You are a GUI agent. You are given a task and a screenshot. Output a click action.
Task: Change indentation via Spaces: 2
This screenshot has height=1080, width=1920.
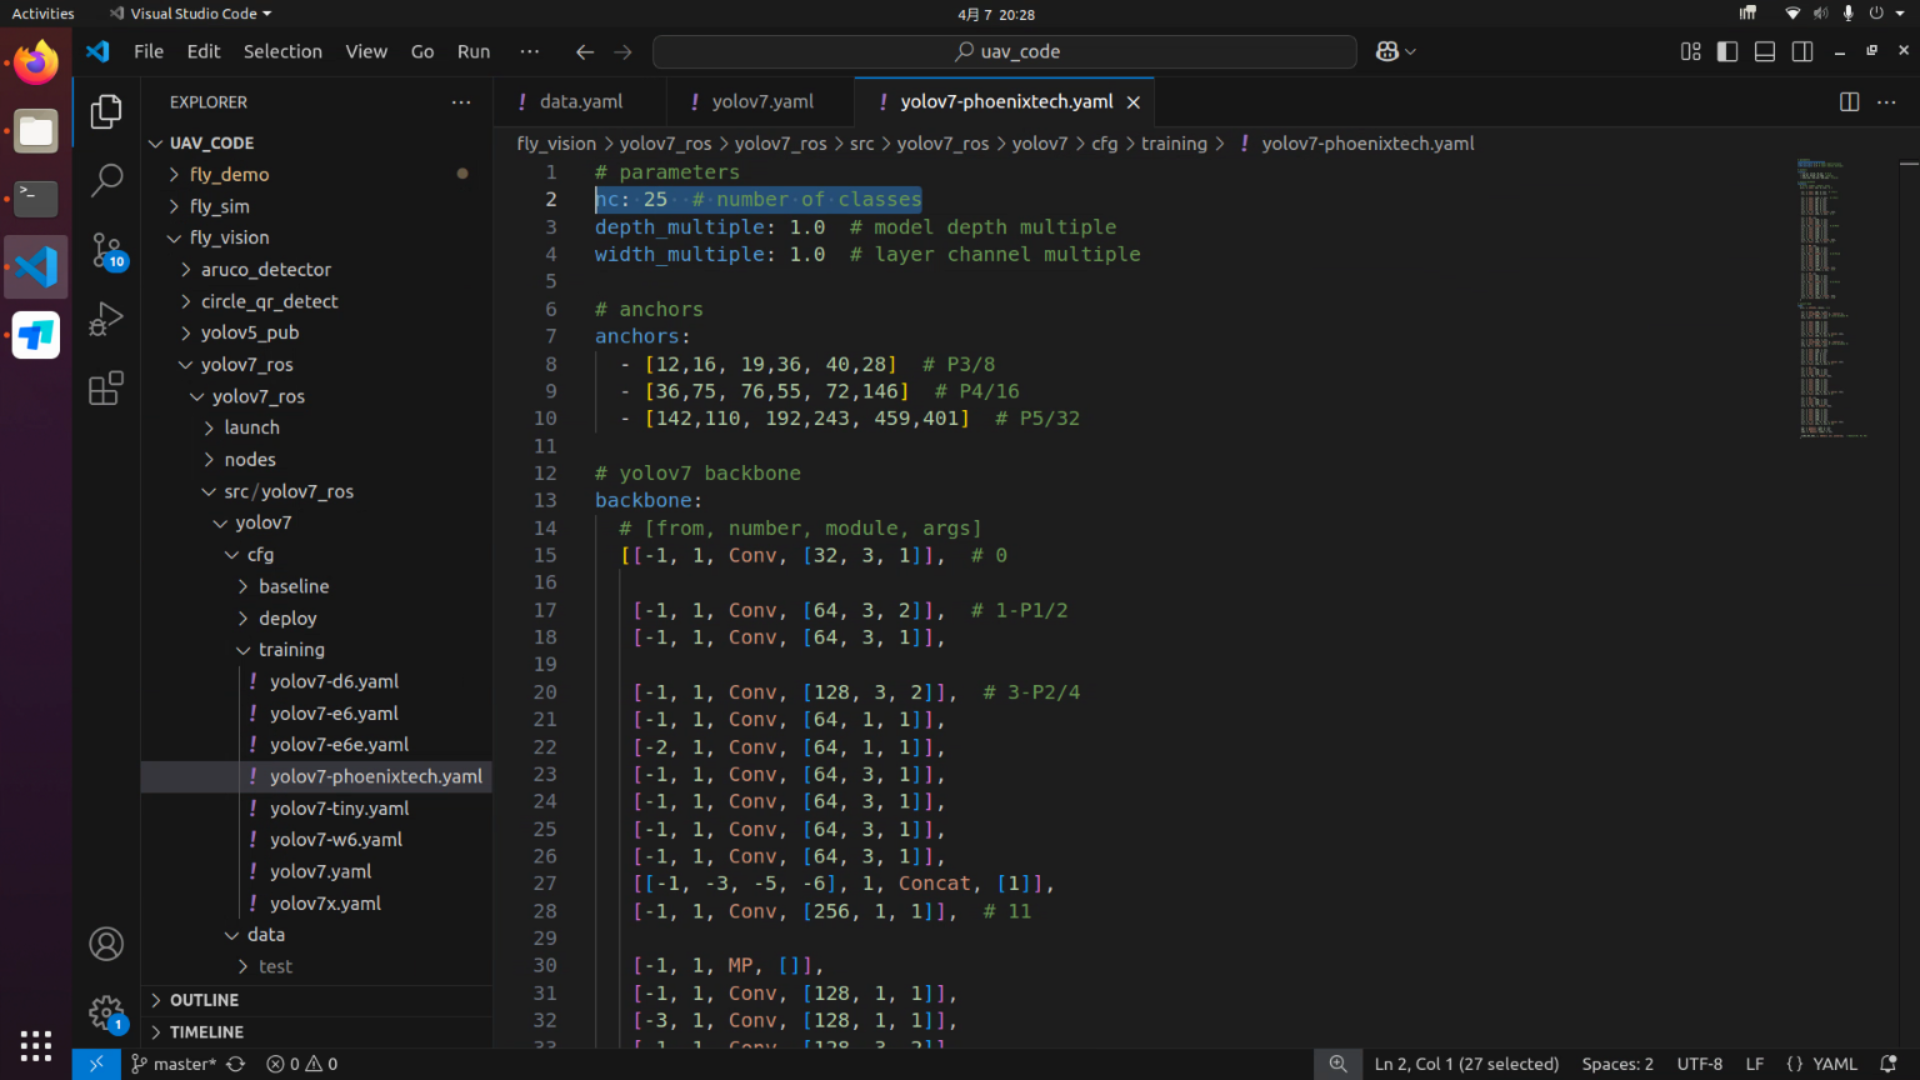1617,1064
